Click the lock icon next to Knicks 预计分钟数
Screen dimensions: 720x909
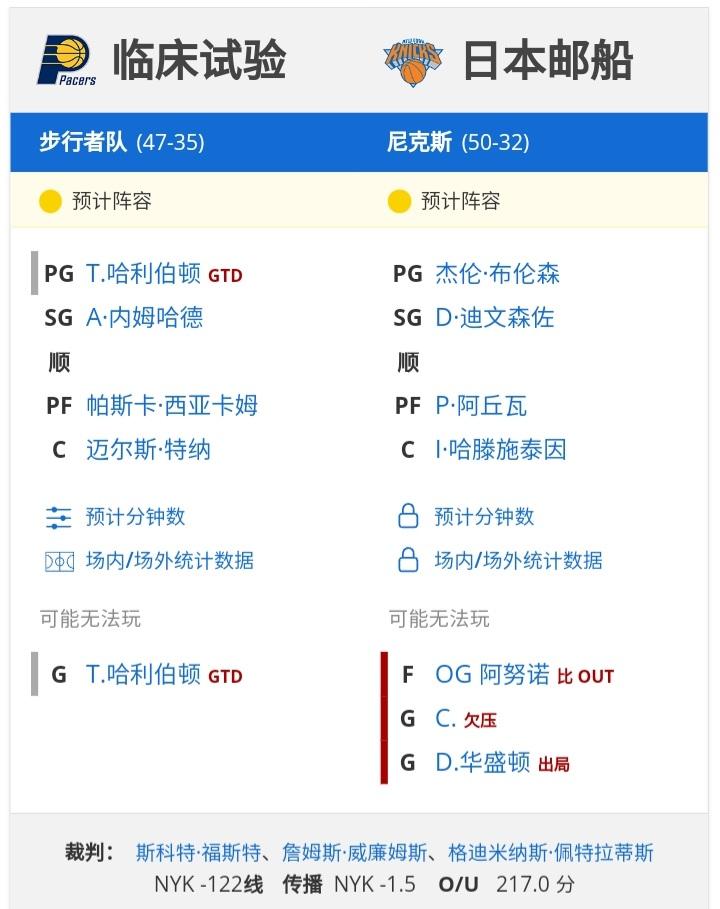coord(408,515)
